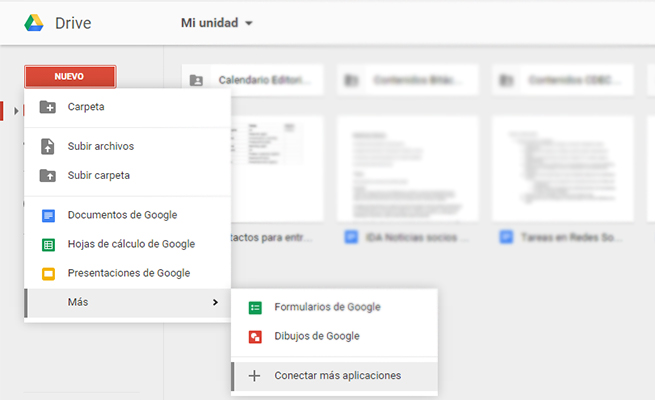Open the Mi unidad dropdown
The width and height of the screenshot is (655, 400).
(216, 23)
